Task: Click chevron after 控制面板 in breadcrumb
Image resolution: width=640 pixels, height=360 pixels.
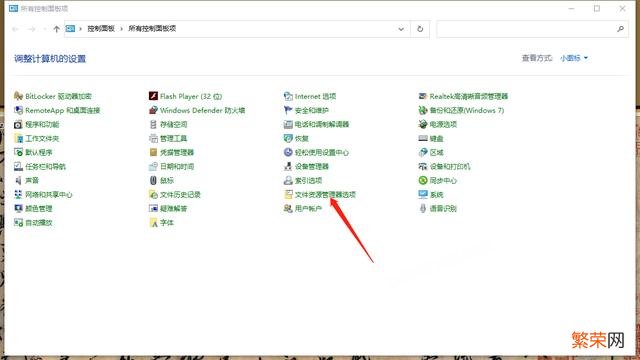Action: 121,29
